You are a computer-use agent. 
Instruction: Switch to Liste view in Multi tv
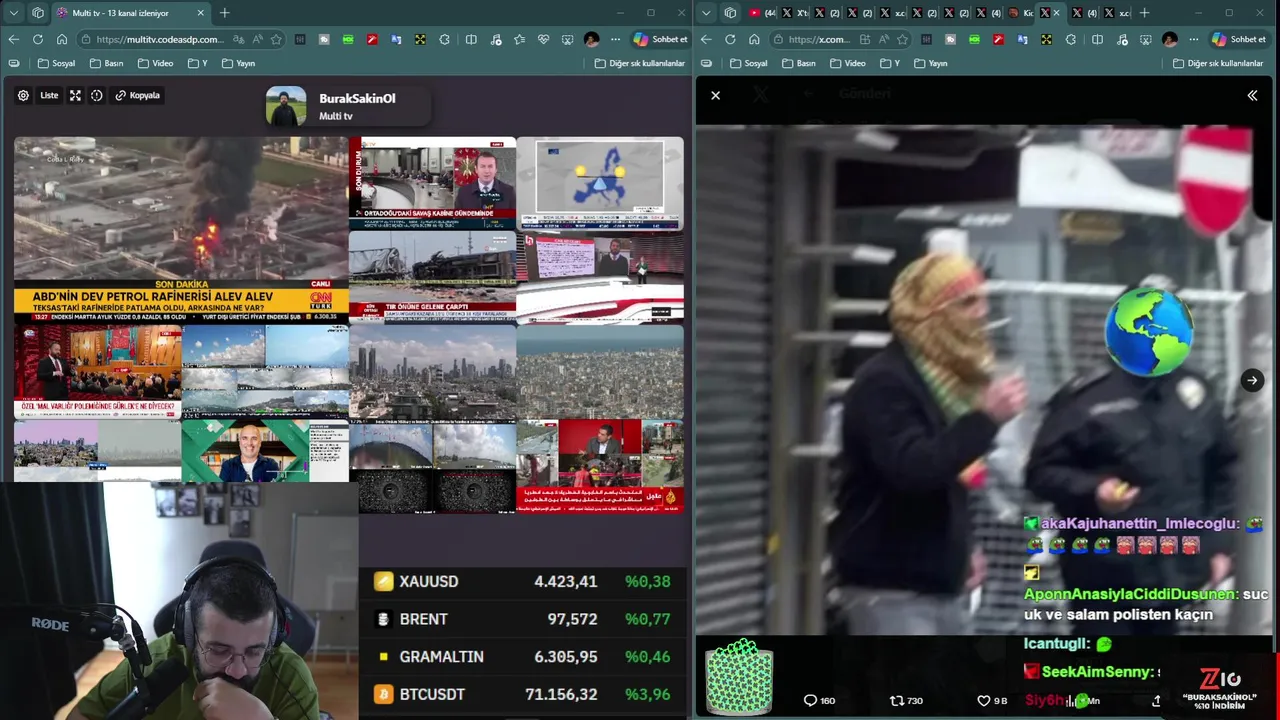pyautogui.click(x=49, y=96)
